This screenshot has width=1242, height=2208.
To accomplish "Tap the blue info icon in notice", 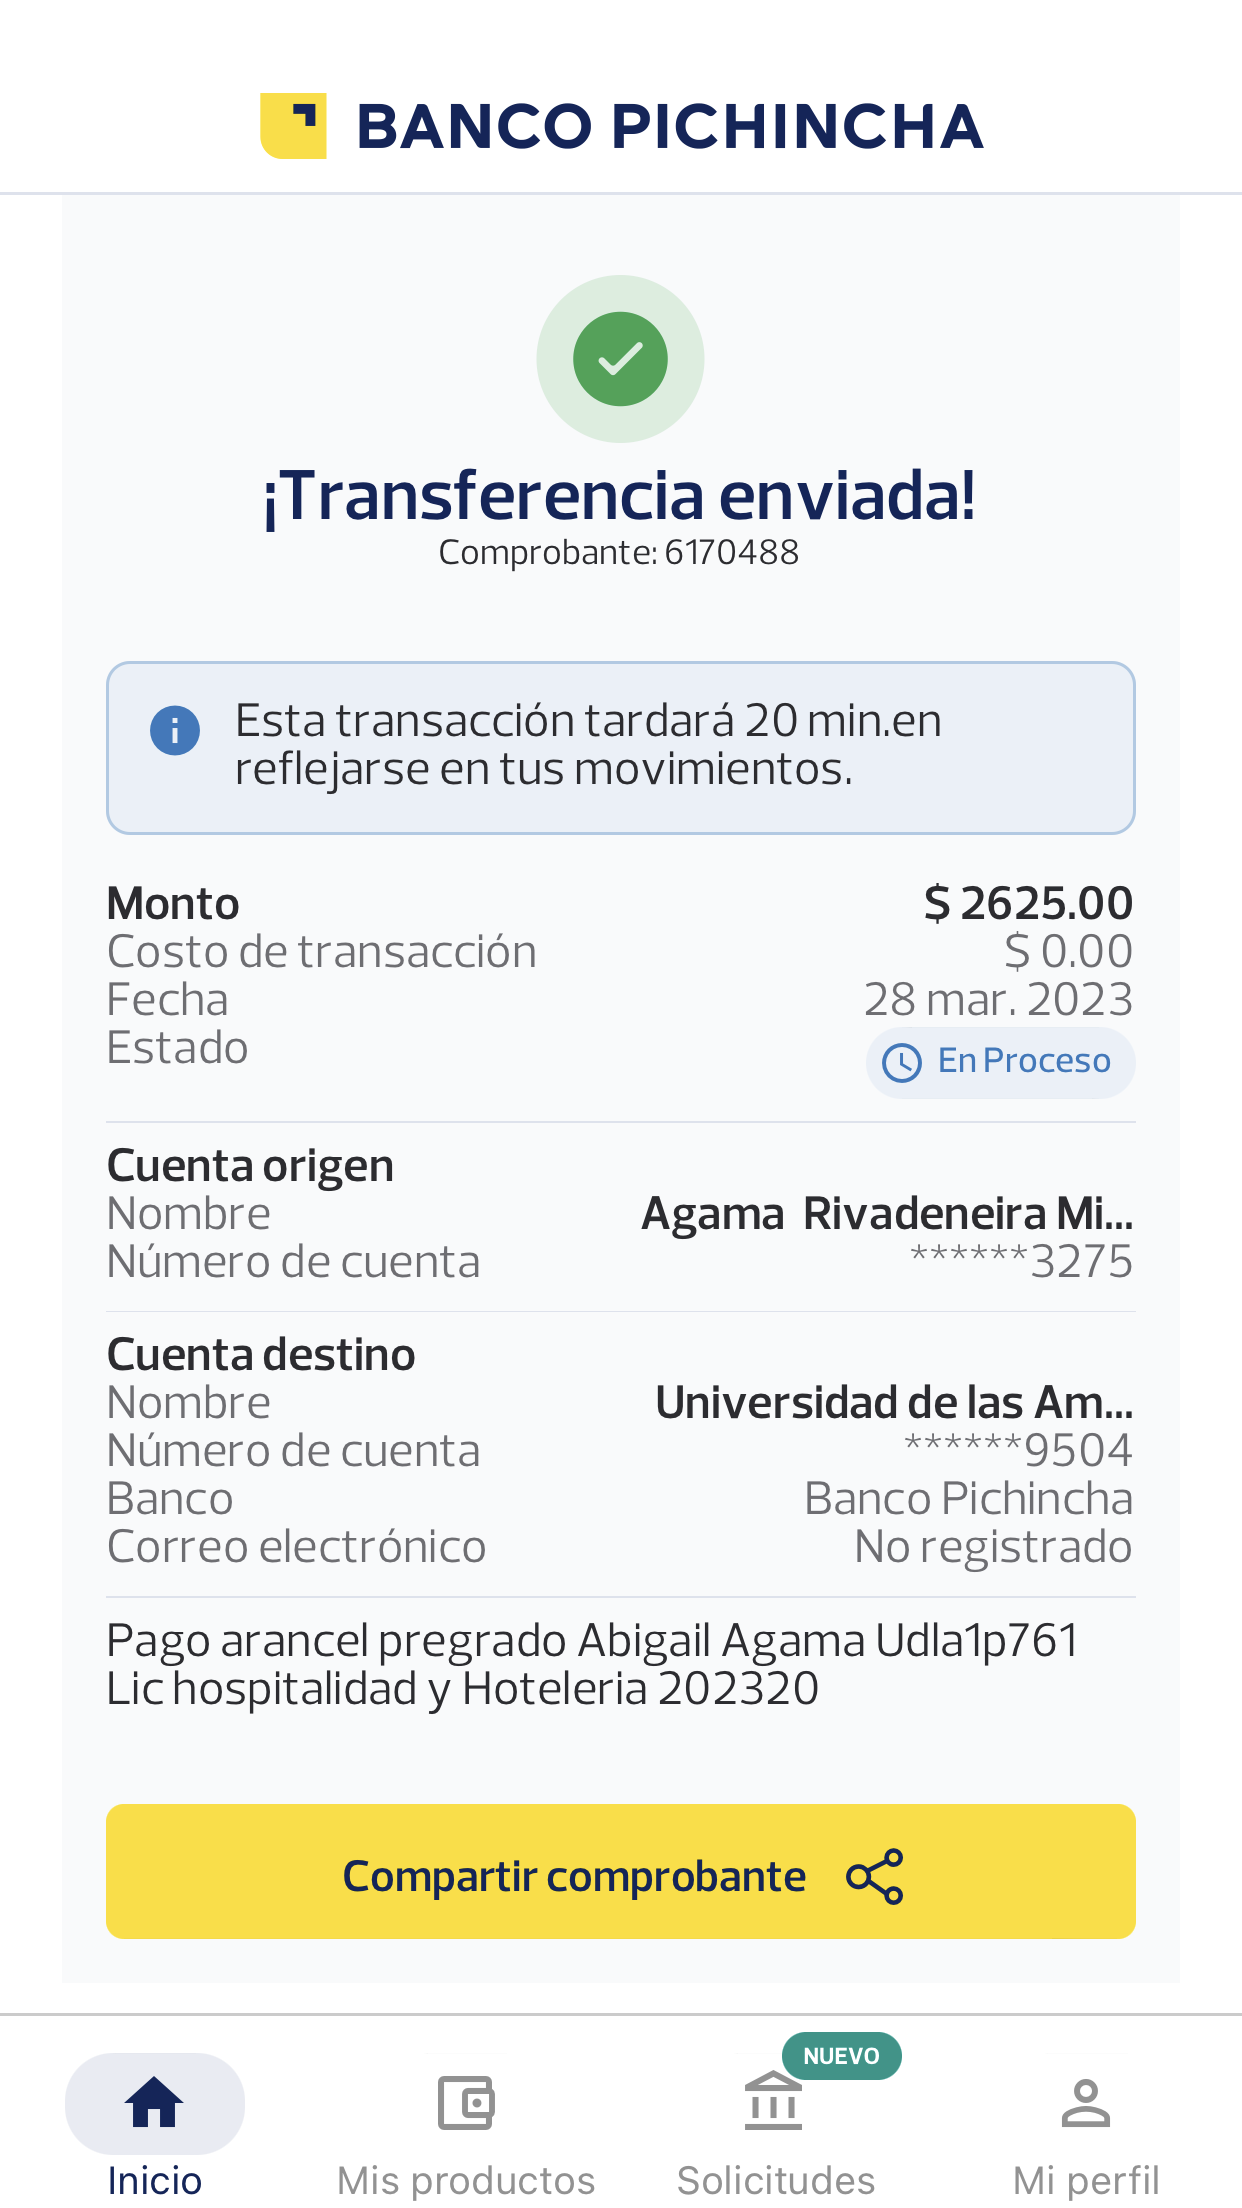I will [x=175, y=731].
